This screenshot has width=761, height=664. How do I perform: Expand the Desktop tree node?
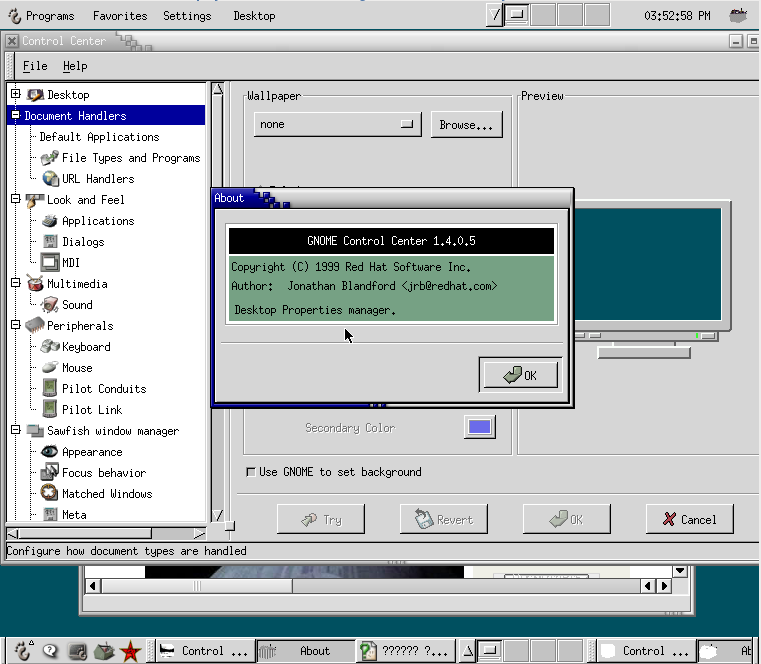[16, 94]
